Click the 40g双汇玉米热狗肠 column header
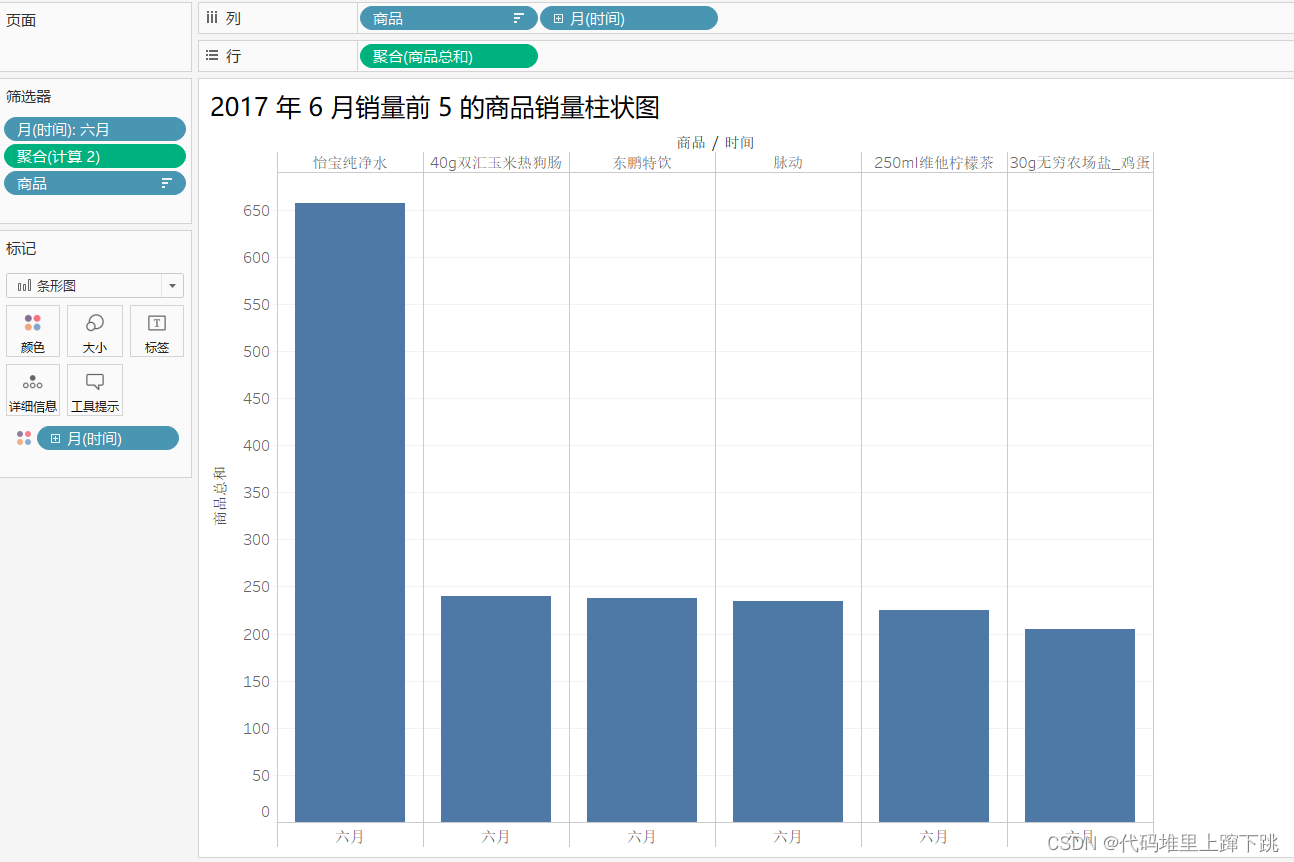1294x862 pixels. (496, 163)
